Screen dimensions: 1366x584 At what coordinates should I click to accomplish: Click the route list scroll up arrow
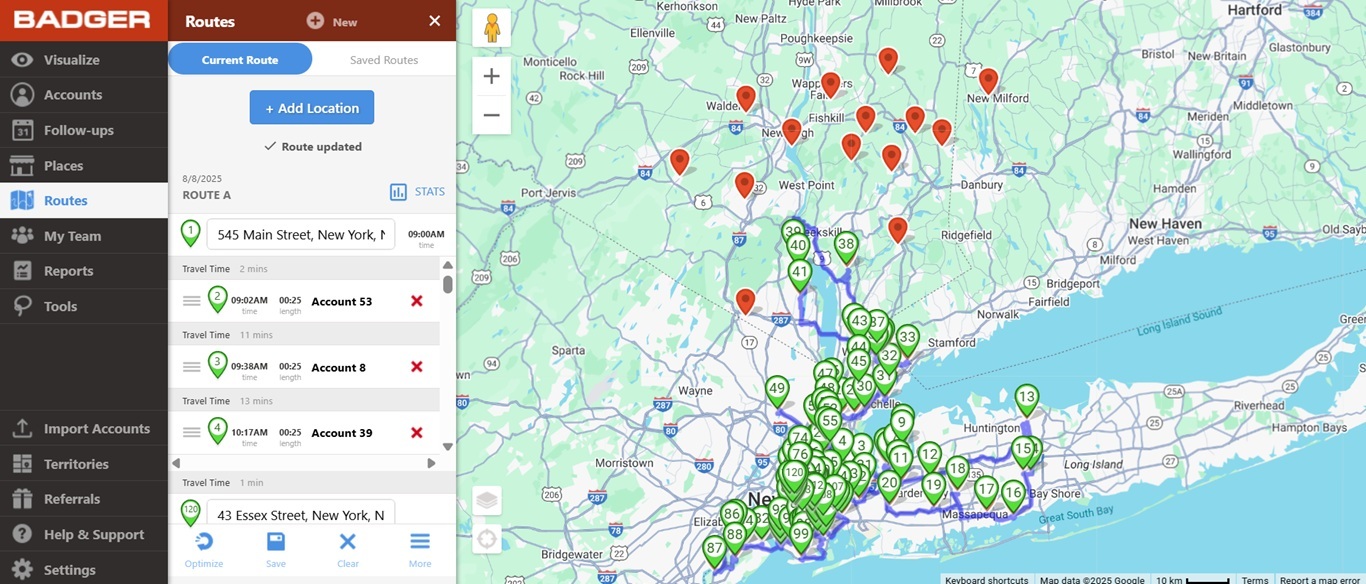[448, 265]
